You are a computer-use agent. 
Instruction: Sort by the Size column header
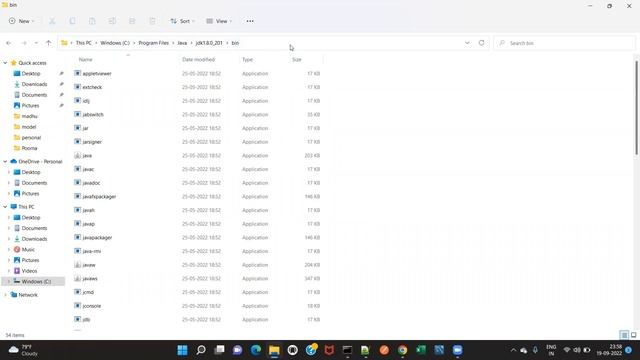tap(297, 60)
